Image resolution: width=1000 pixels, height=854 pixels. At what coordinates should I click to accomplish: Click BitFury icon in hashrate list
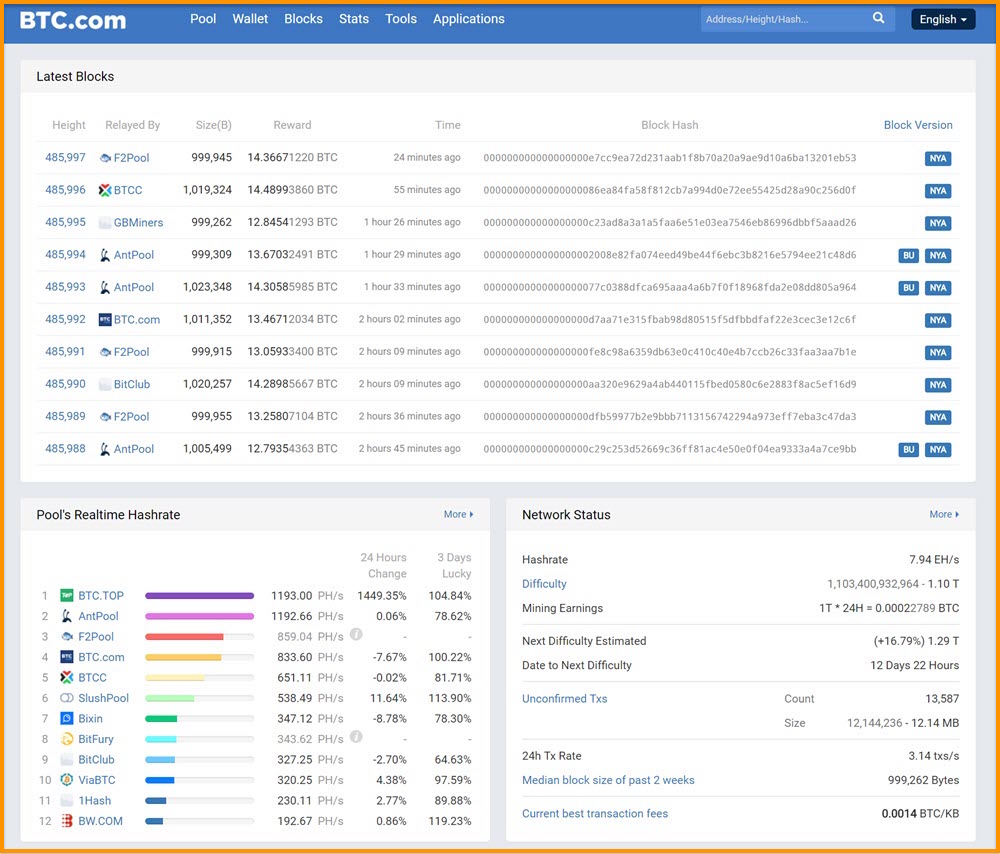click(x=67, y=739)
